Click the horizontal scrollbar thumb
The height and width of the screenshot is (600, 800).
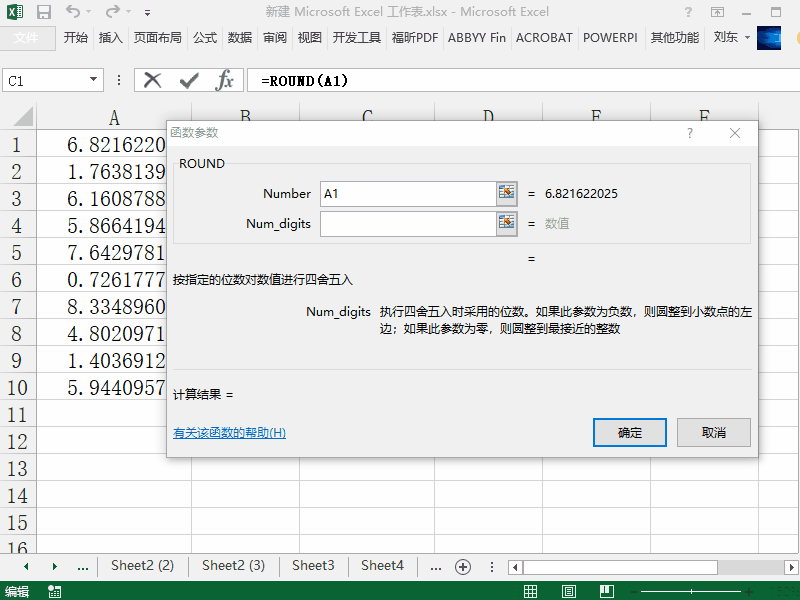[620, 567]
